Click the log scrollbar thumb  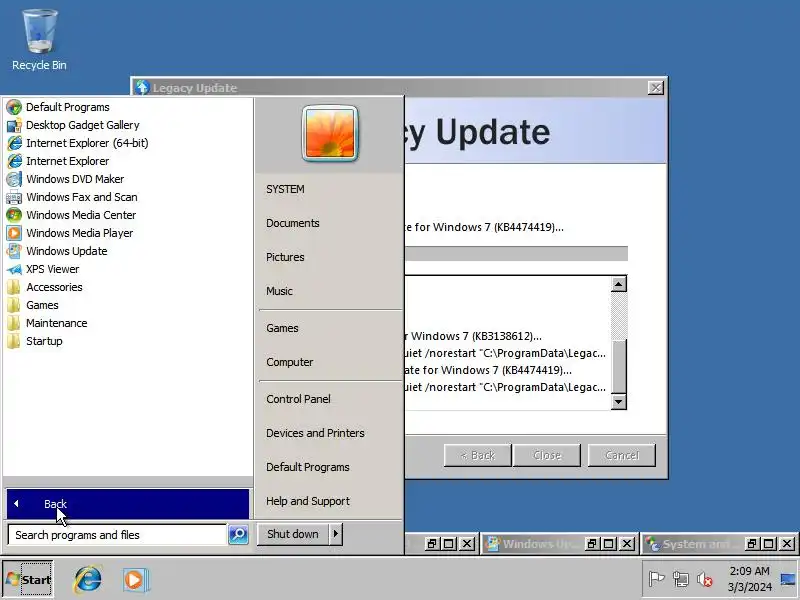(x=619, y=366)
